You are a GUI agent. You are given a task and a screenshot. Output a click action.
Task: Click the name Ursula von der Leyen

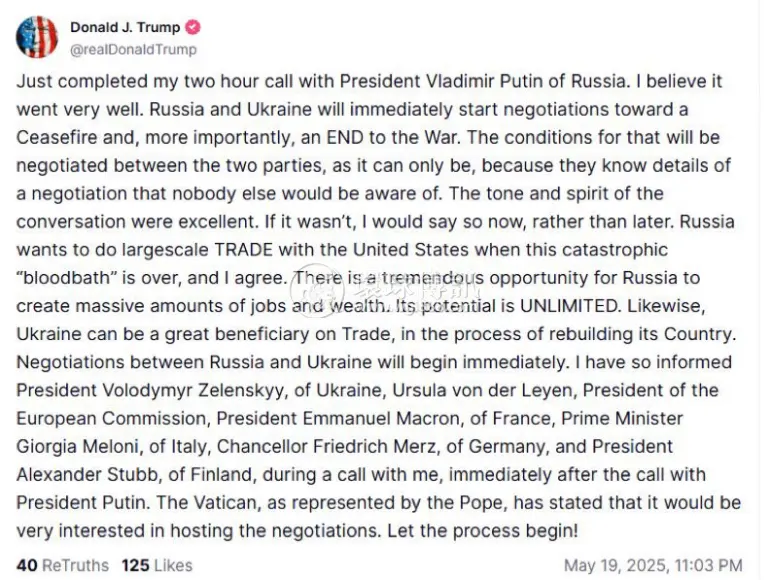pyautogui.click(x=481, y=390)
